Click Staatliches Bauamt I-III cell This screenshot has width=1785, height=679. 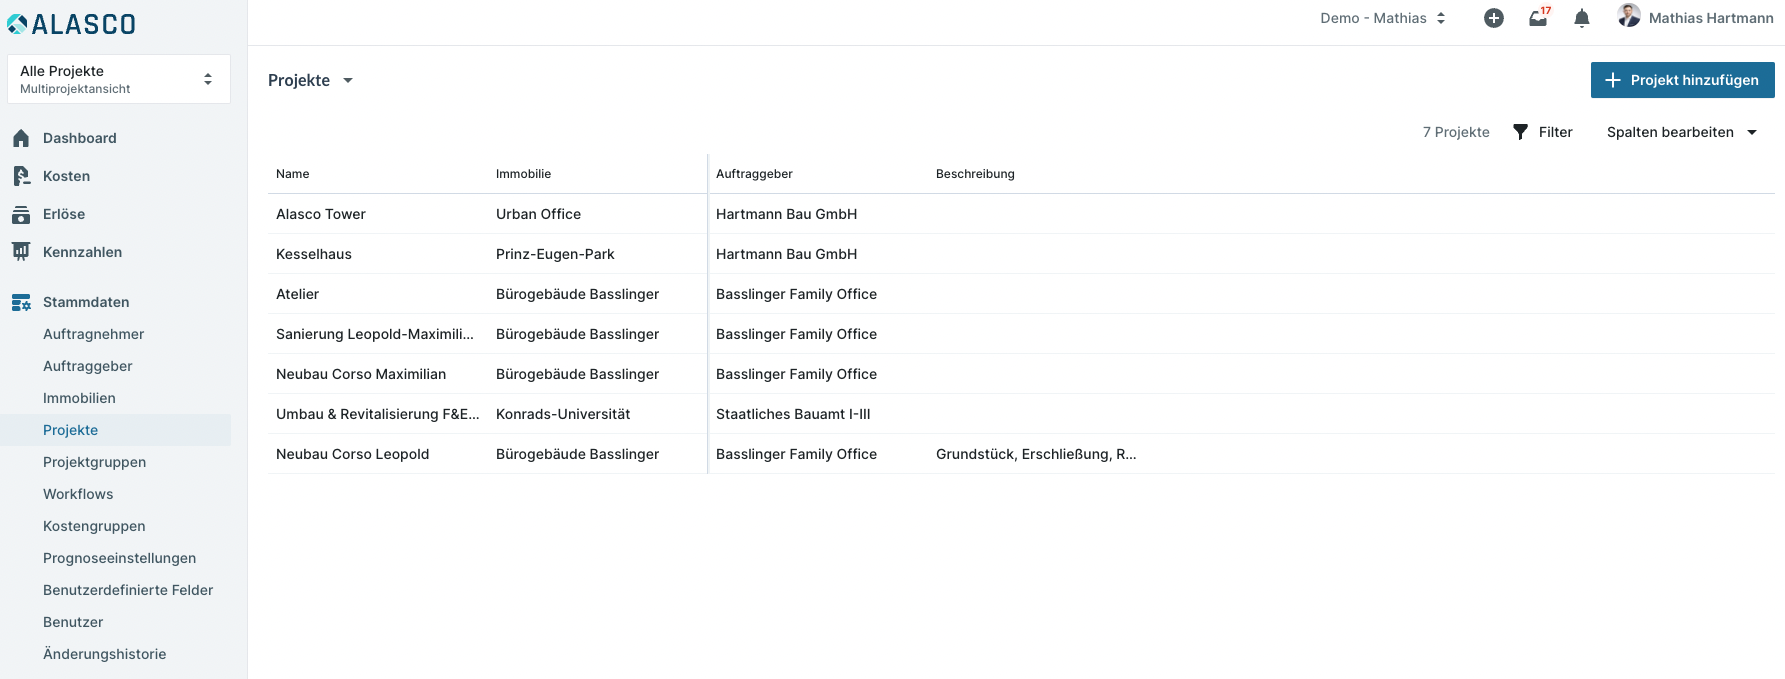click(793, 414)
